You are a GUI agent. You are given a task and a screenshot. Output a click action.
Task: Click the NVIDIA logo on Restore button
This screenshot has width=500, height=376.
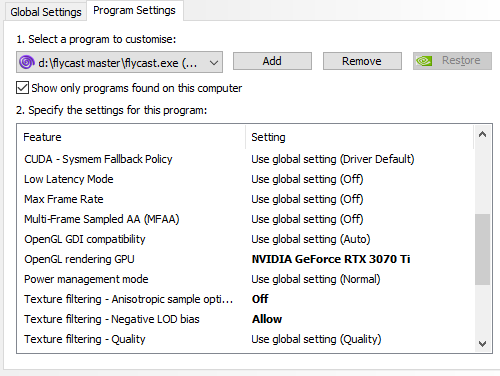(424, 61)
